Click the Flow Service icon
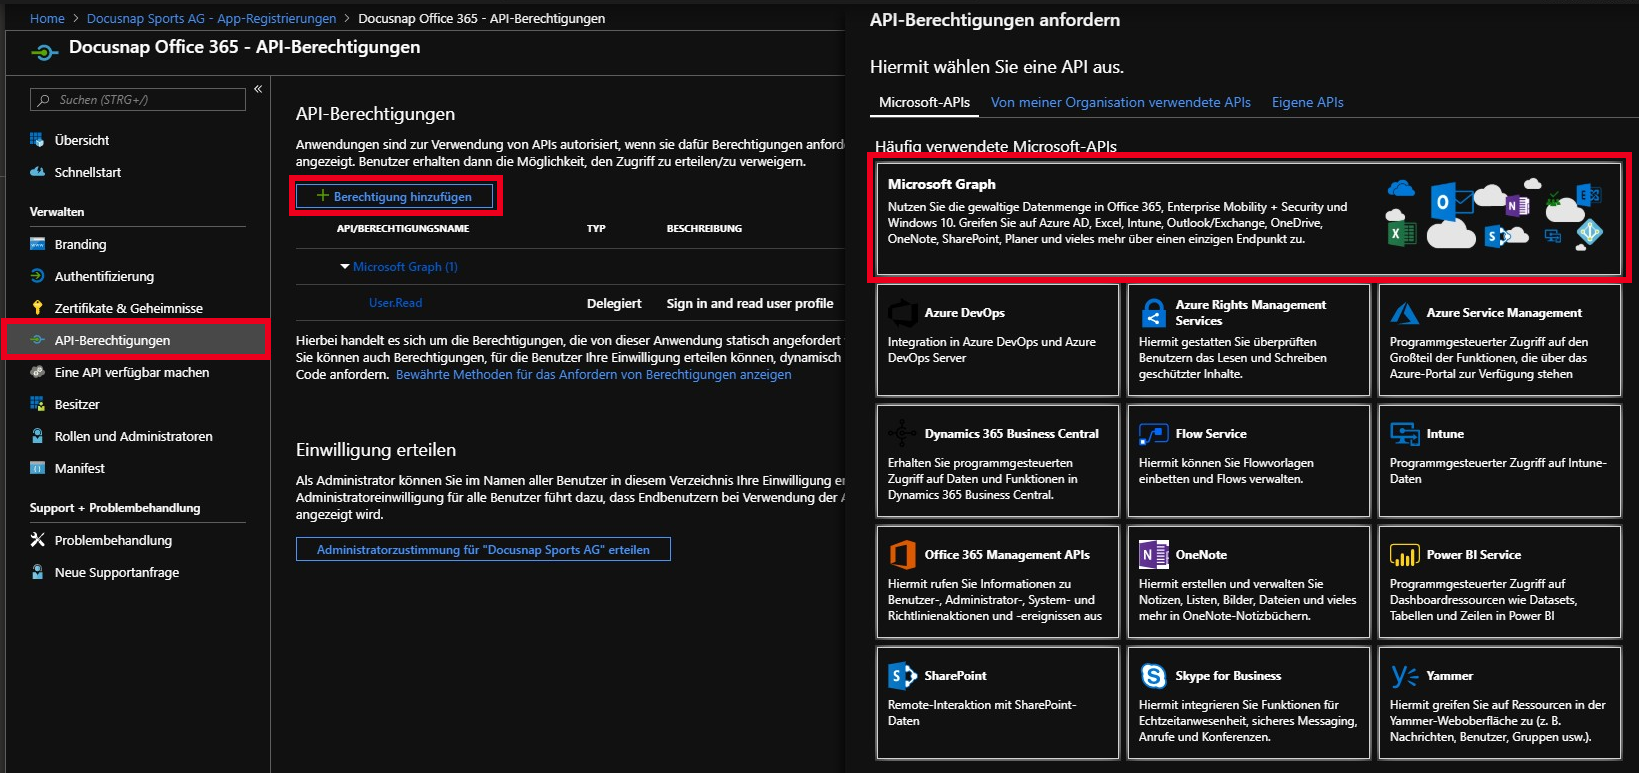Image resolution: width=1639 pixels, height=773 pixels. click(x=1154, y=434)
